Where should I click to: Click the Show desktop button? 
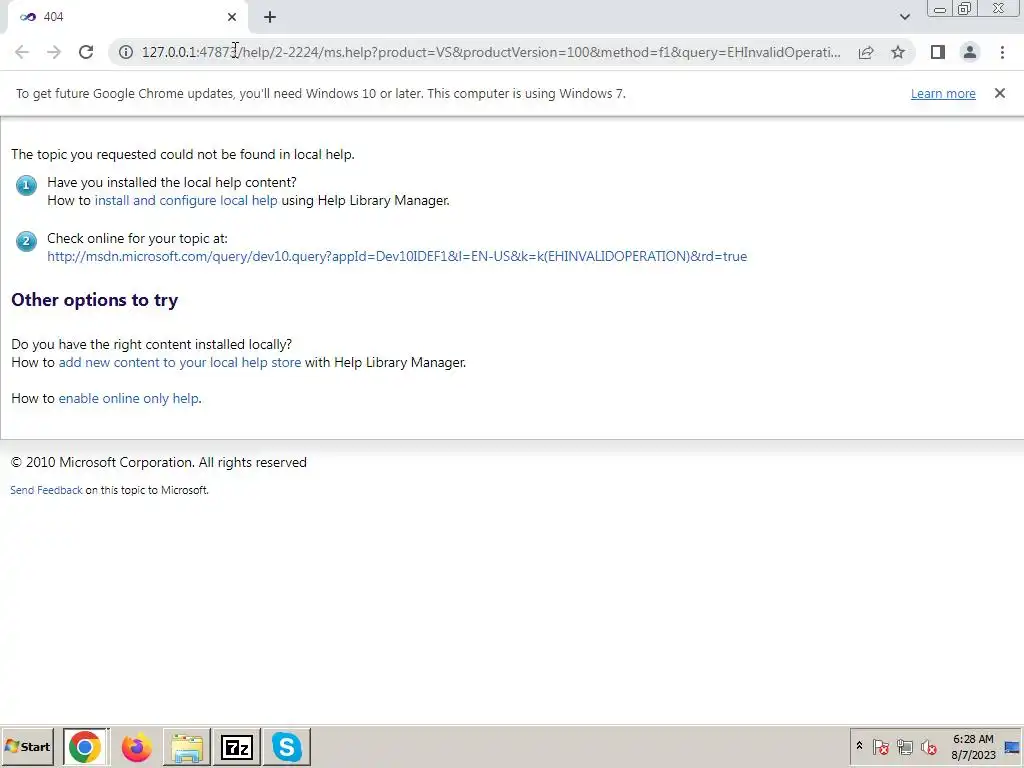pos(1014,747)
